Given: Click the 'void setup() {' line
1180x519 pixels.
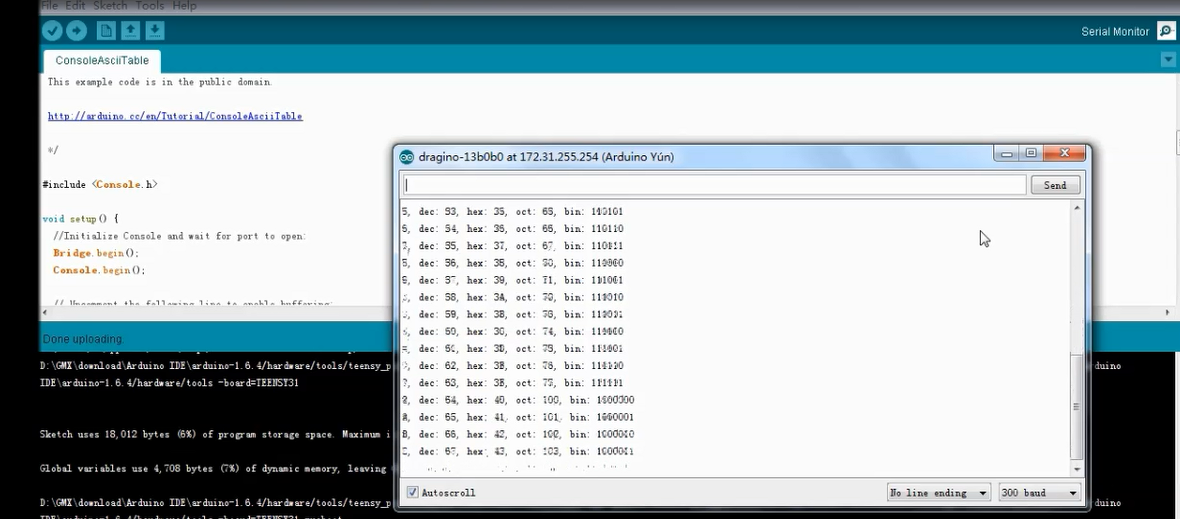Looking at the screenshot, I should tap(81, 219).
